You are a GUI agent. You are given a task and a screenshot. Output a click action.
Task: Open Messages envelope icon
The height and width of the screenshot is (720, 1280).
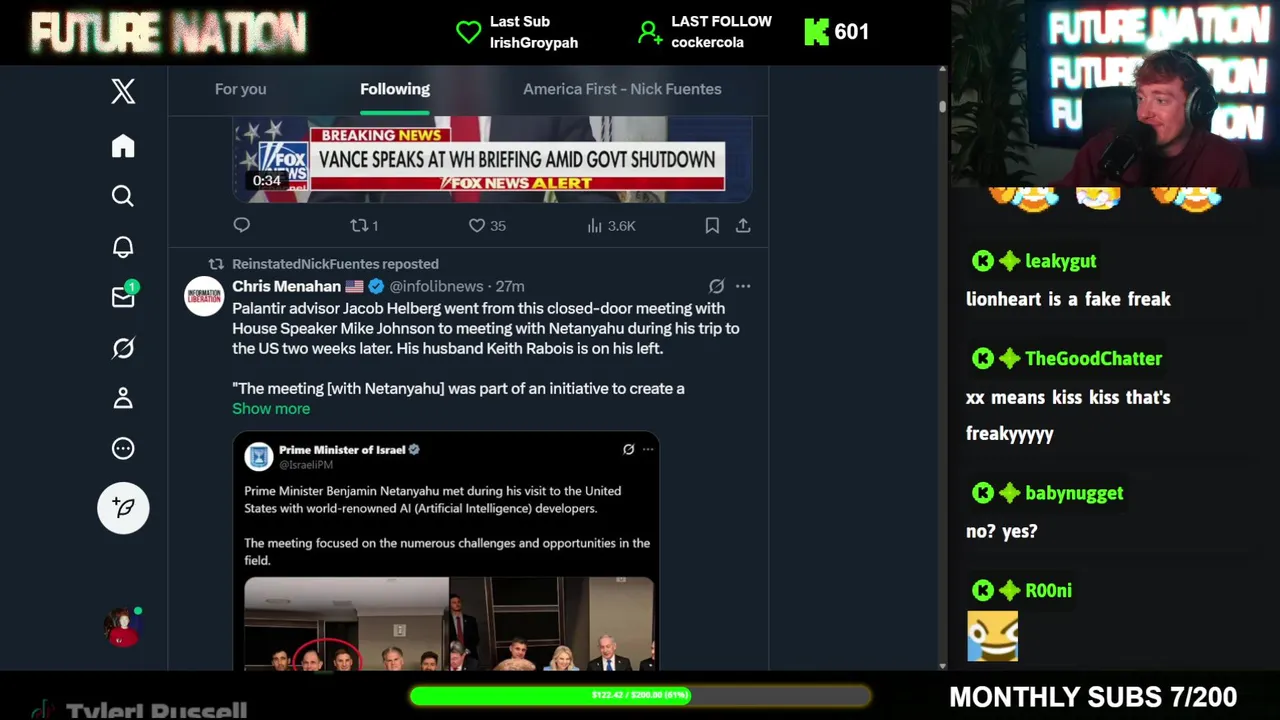pos(123,297)
